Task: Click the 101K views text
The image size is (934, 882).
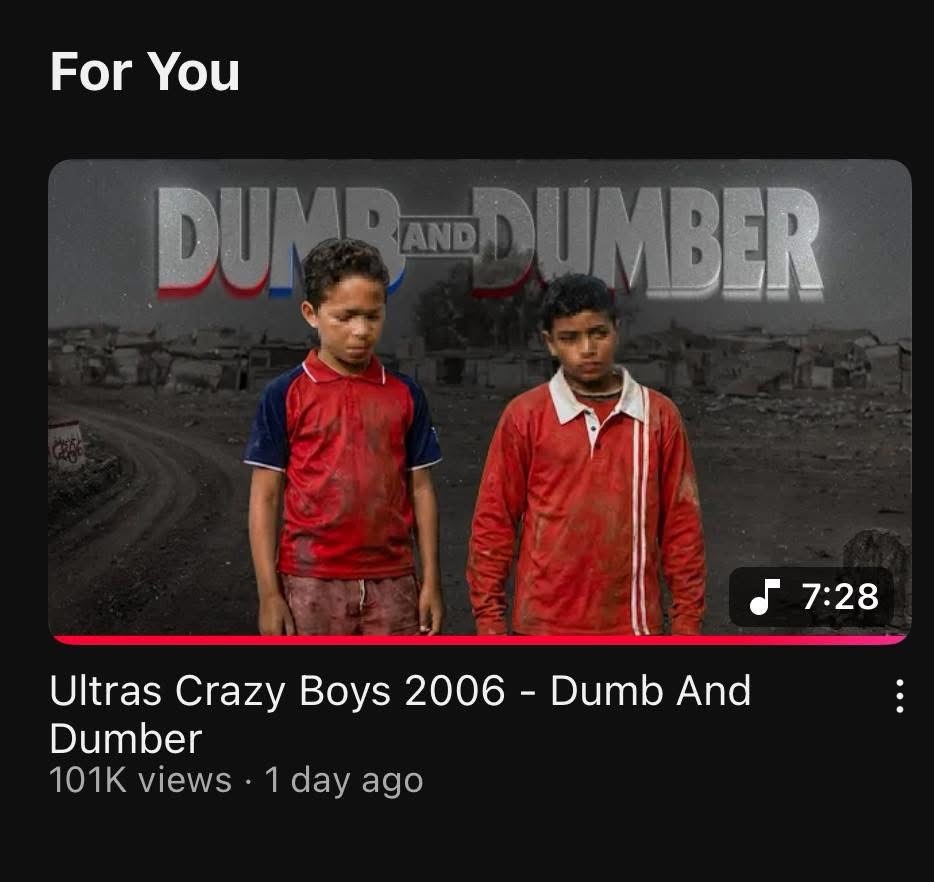Action: click(140, 780)
